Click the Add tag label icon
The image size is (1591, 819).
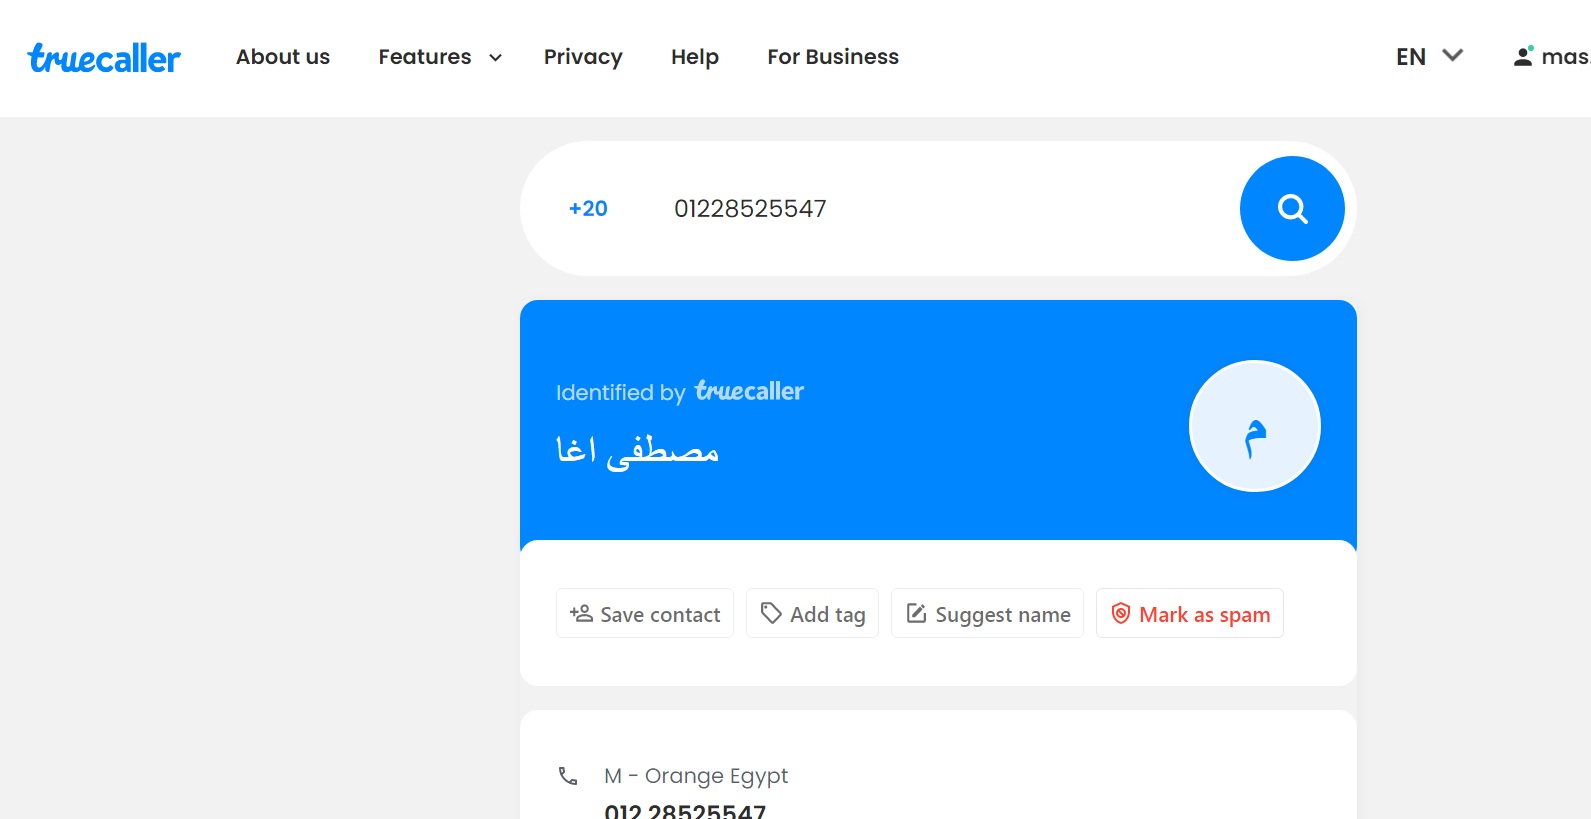click(x=771, y=613)
